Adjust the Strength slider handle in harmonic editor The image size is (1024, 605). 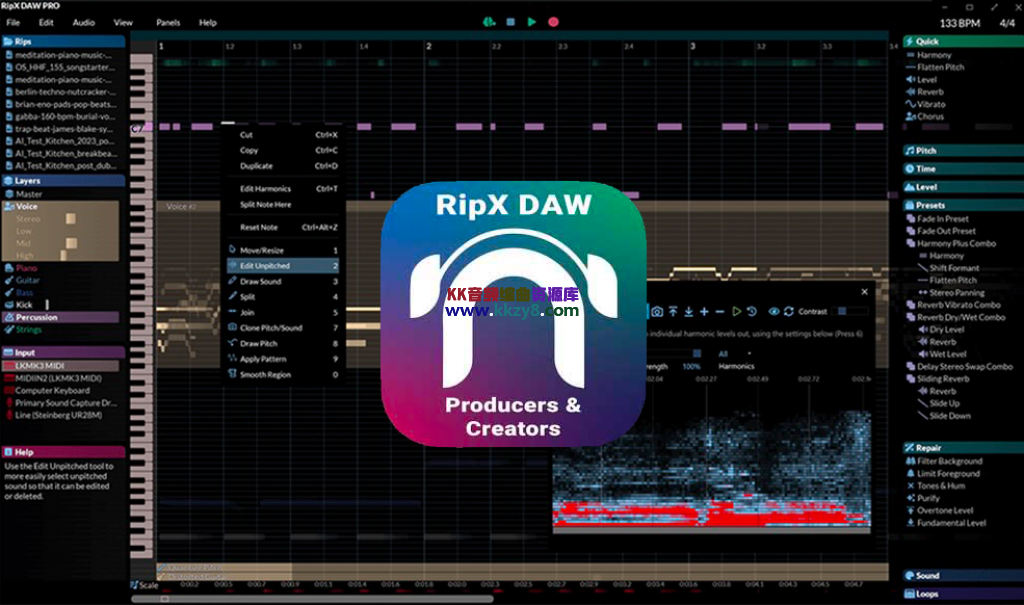[x=697, y=353]
